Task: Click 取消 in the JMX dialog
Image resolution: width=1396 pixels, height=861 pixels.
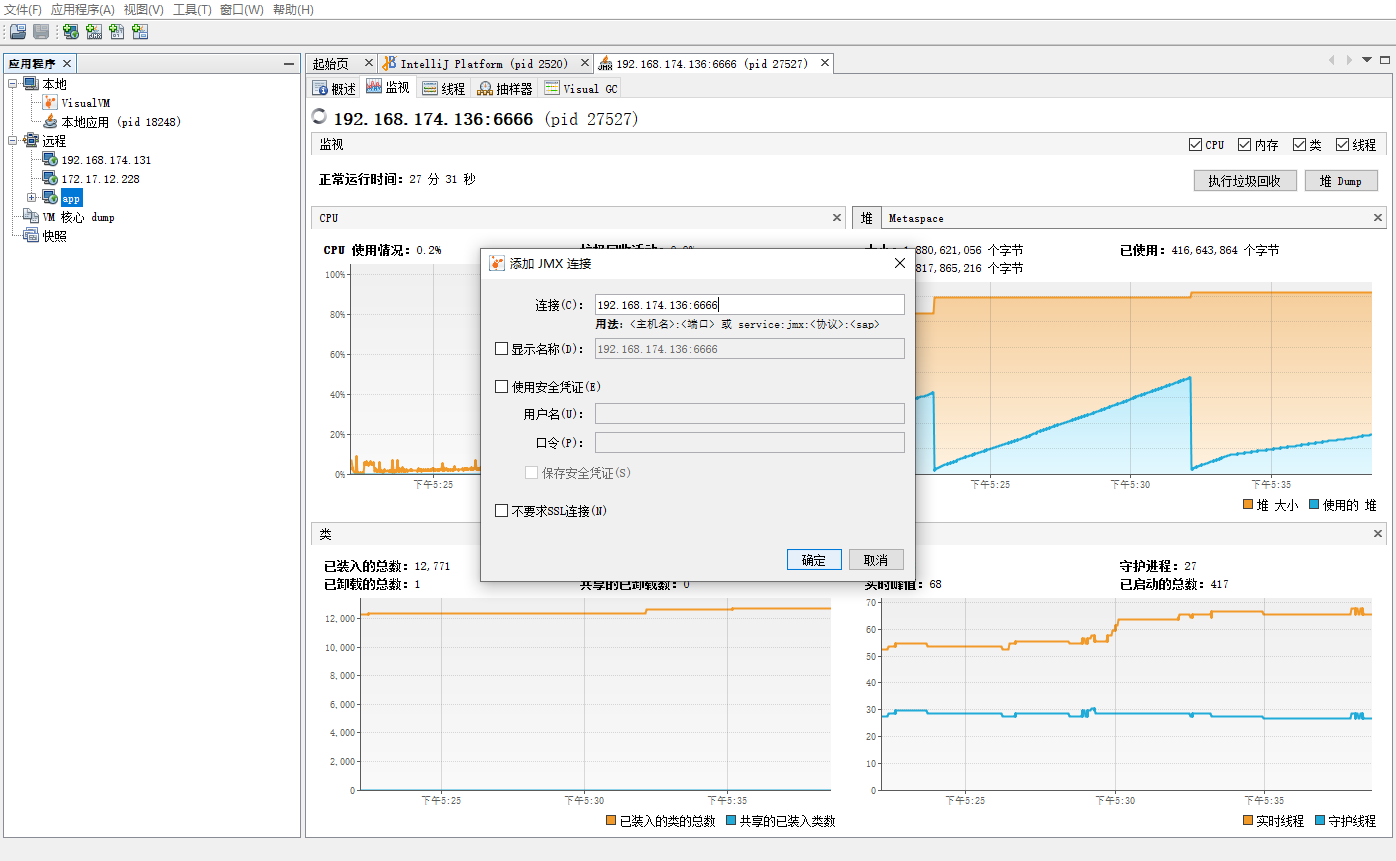Action: coord(876,560)
